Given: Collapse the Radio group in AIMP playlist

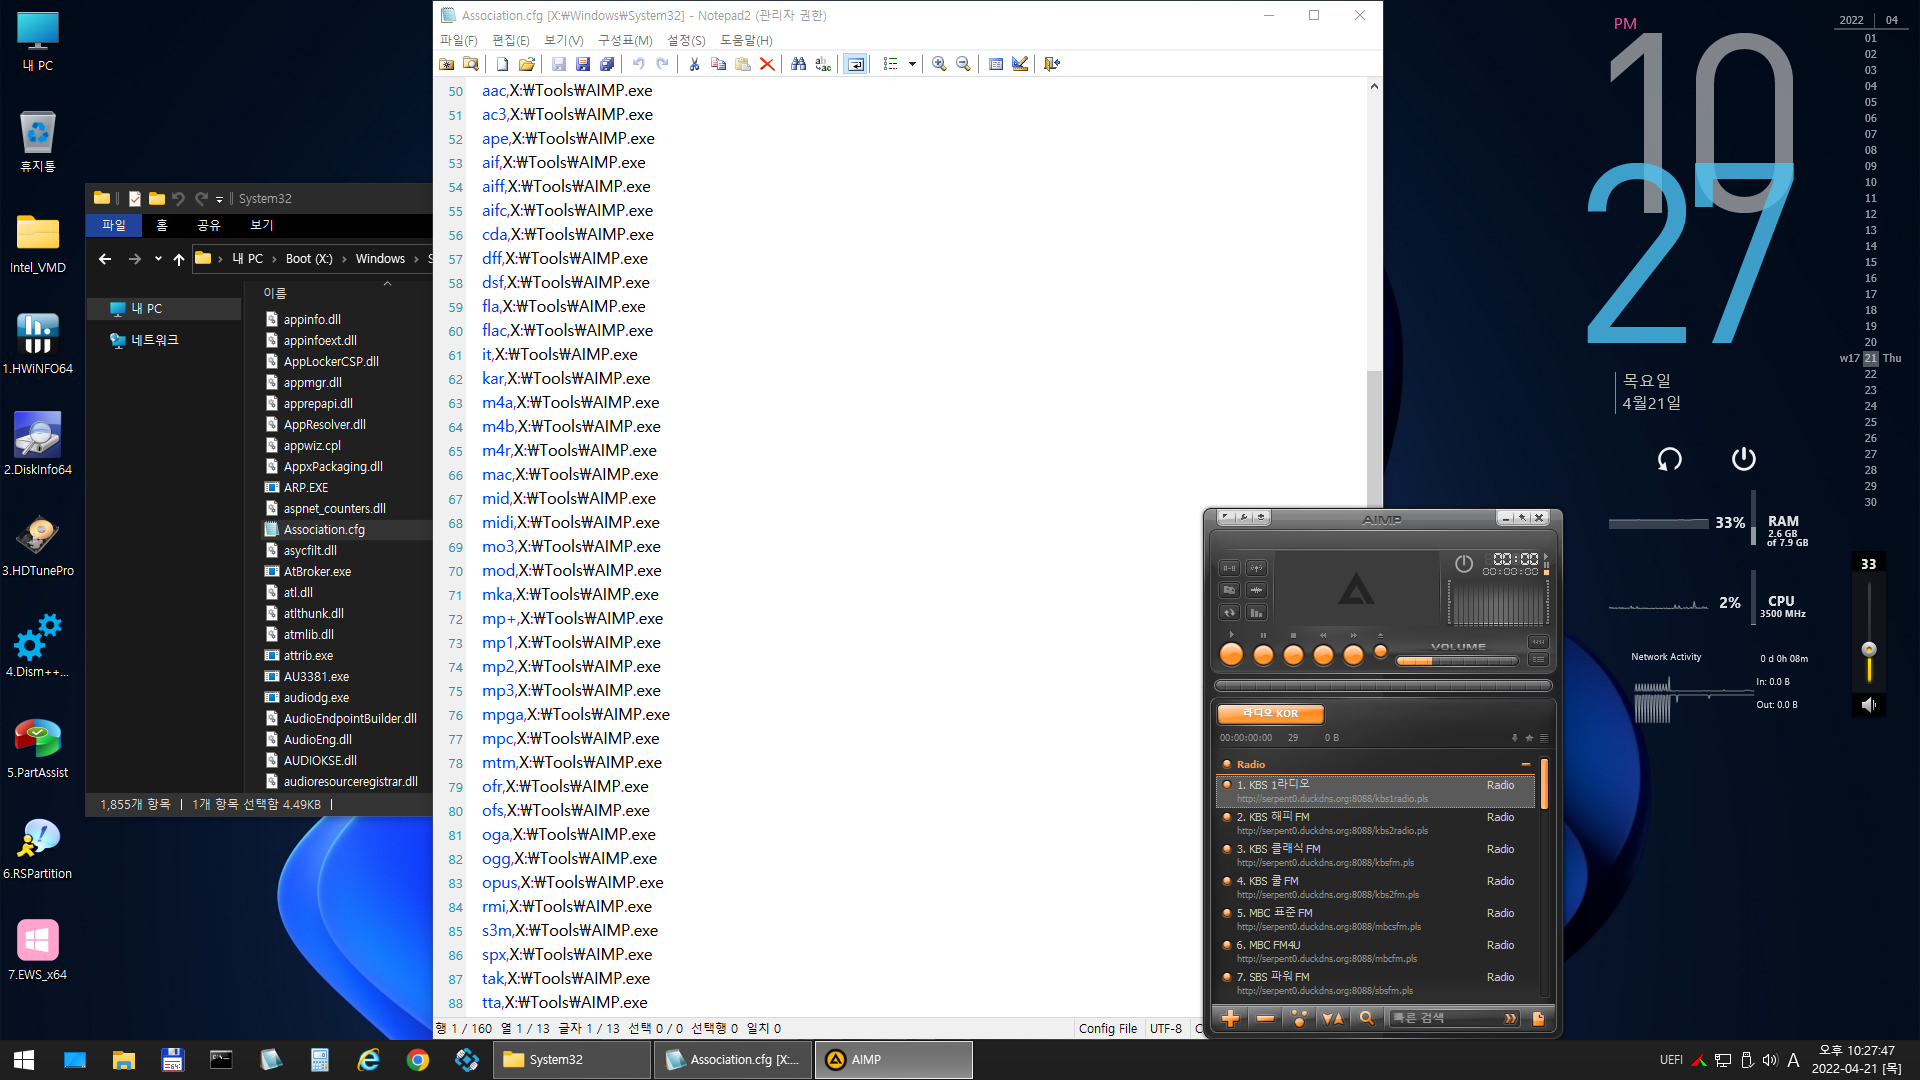Looking at the screenshot, I should pyautogui.click(x=1525, y=764).
